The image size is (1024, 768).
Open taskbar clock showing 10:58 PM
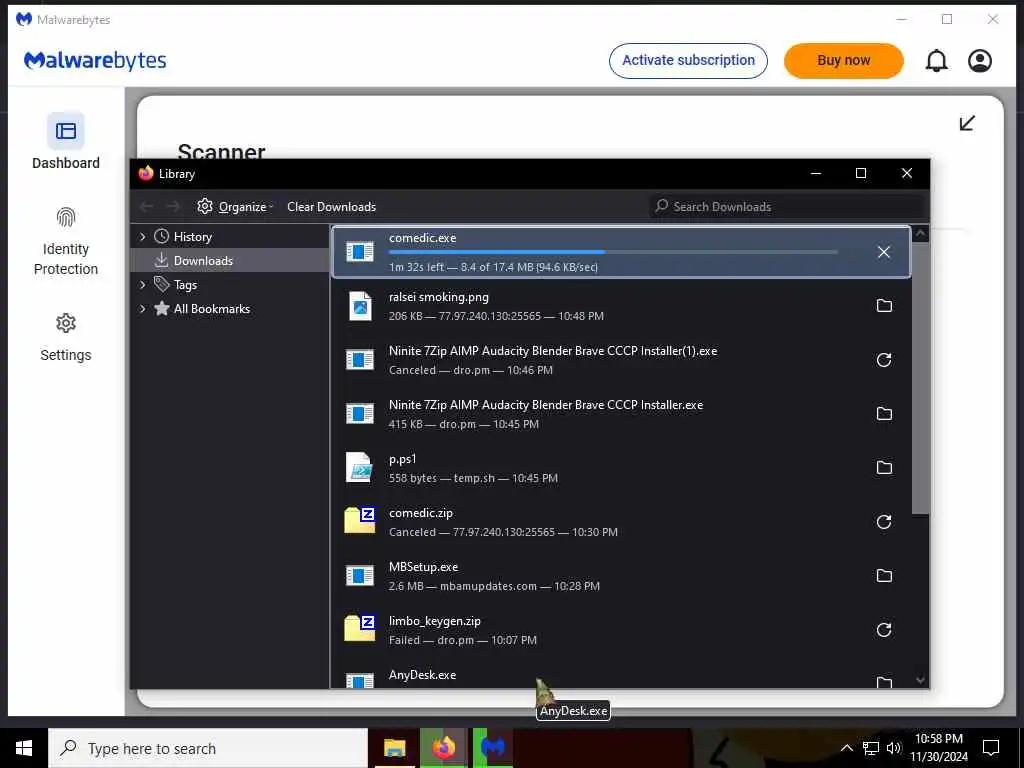click(938, 748)
